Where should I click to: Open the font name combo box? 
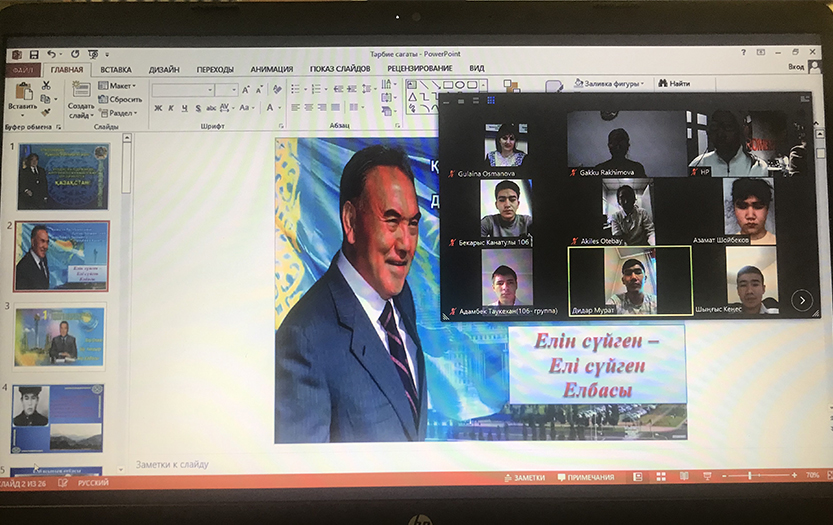[x=182, y=89]
